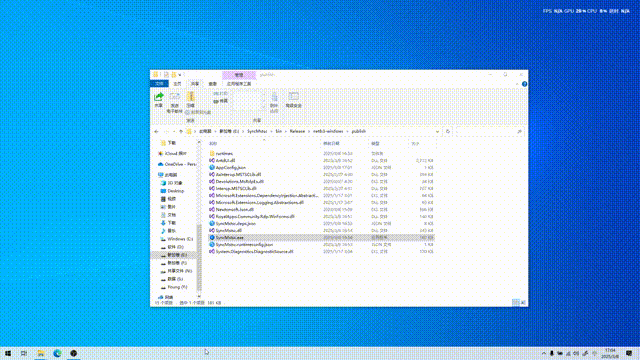Select the AppConfig.json file
This screenshot has width=640, height=360.
coord(231,167)
